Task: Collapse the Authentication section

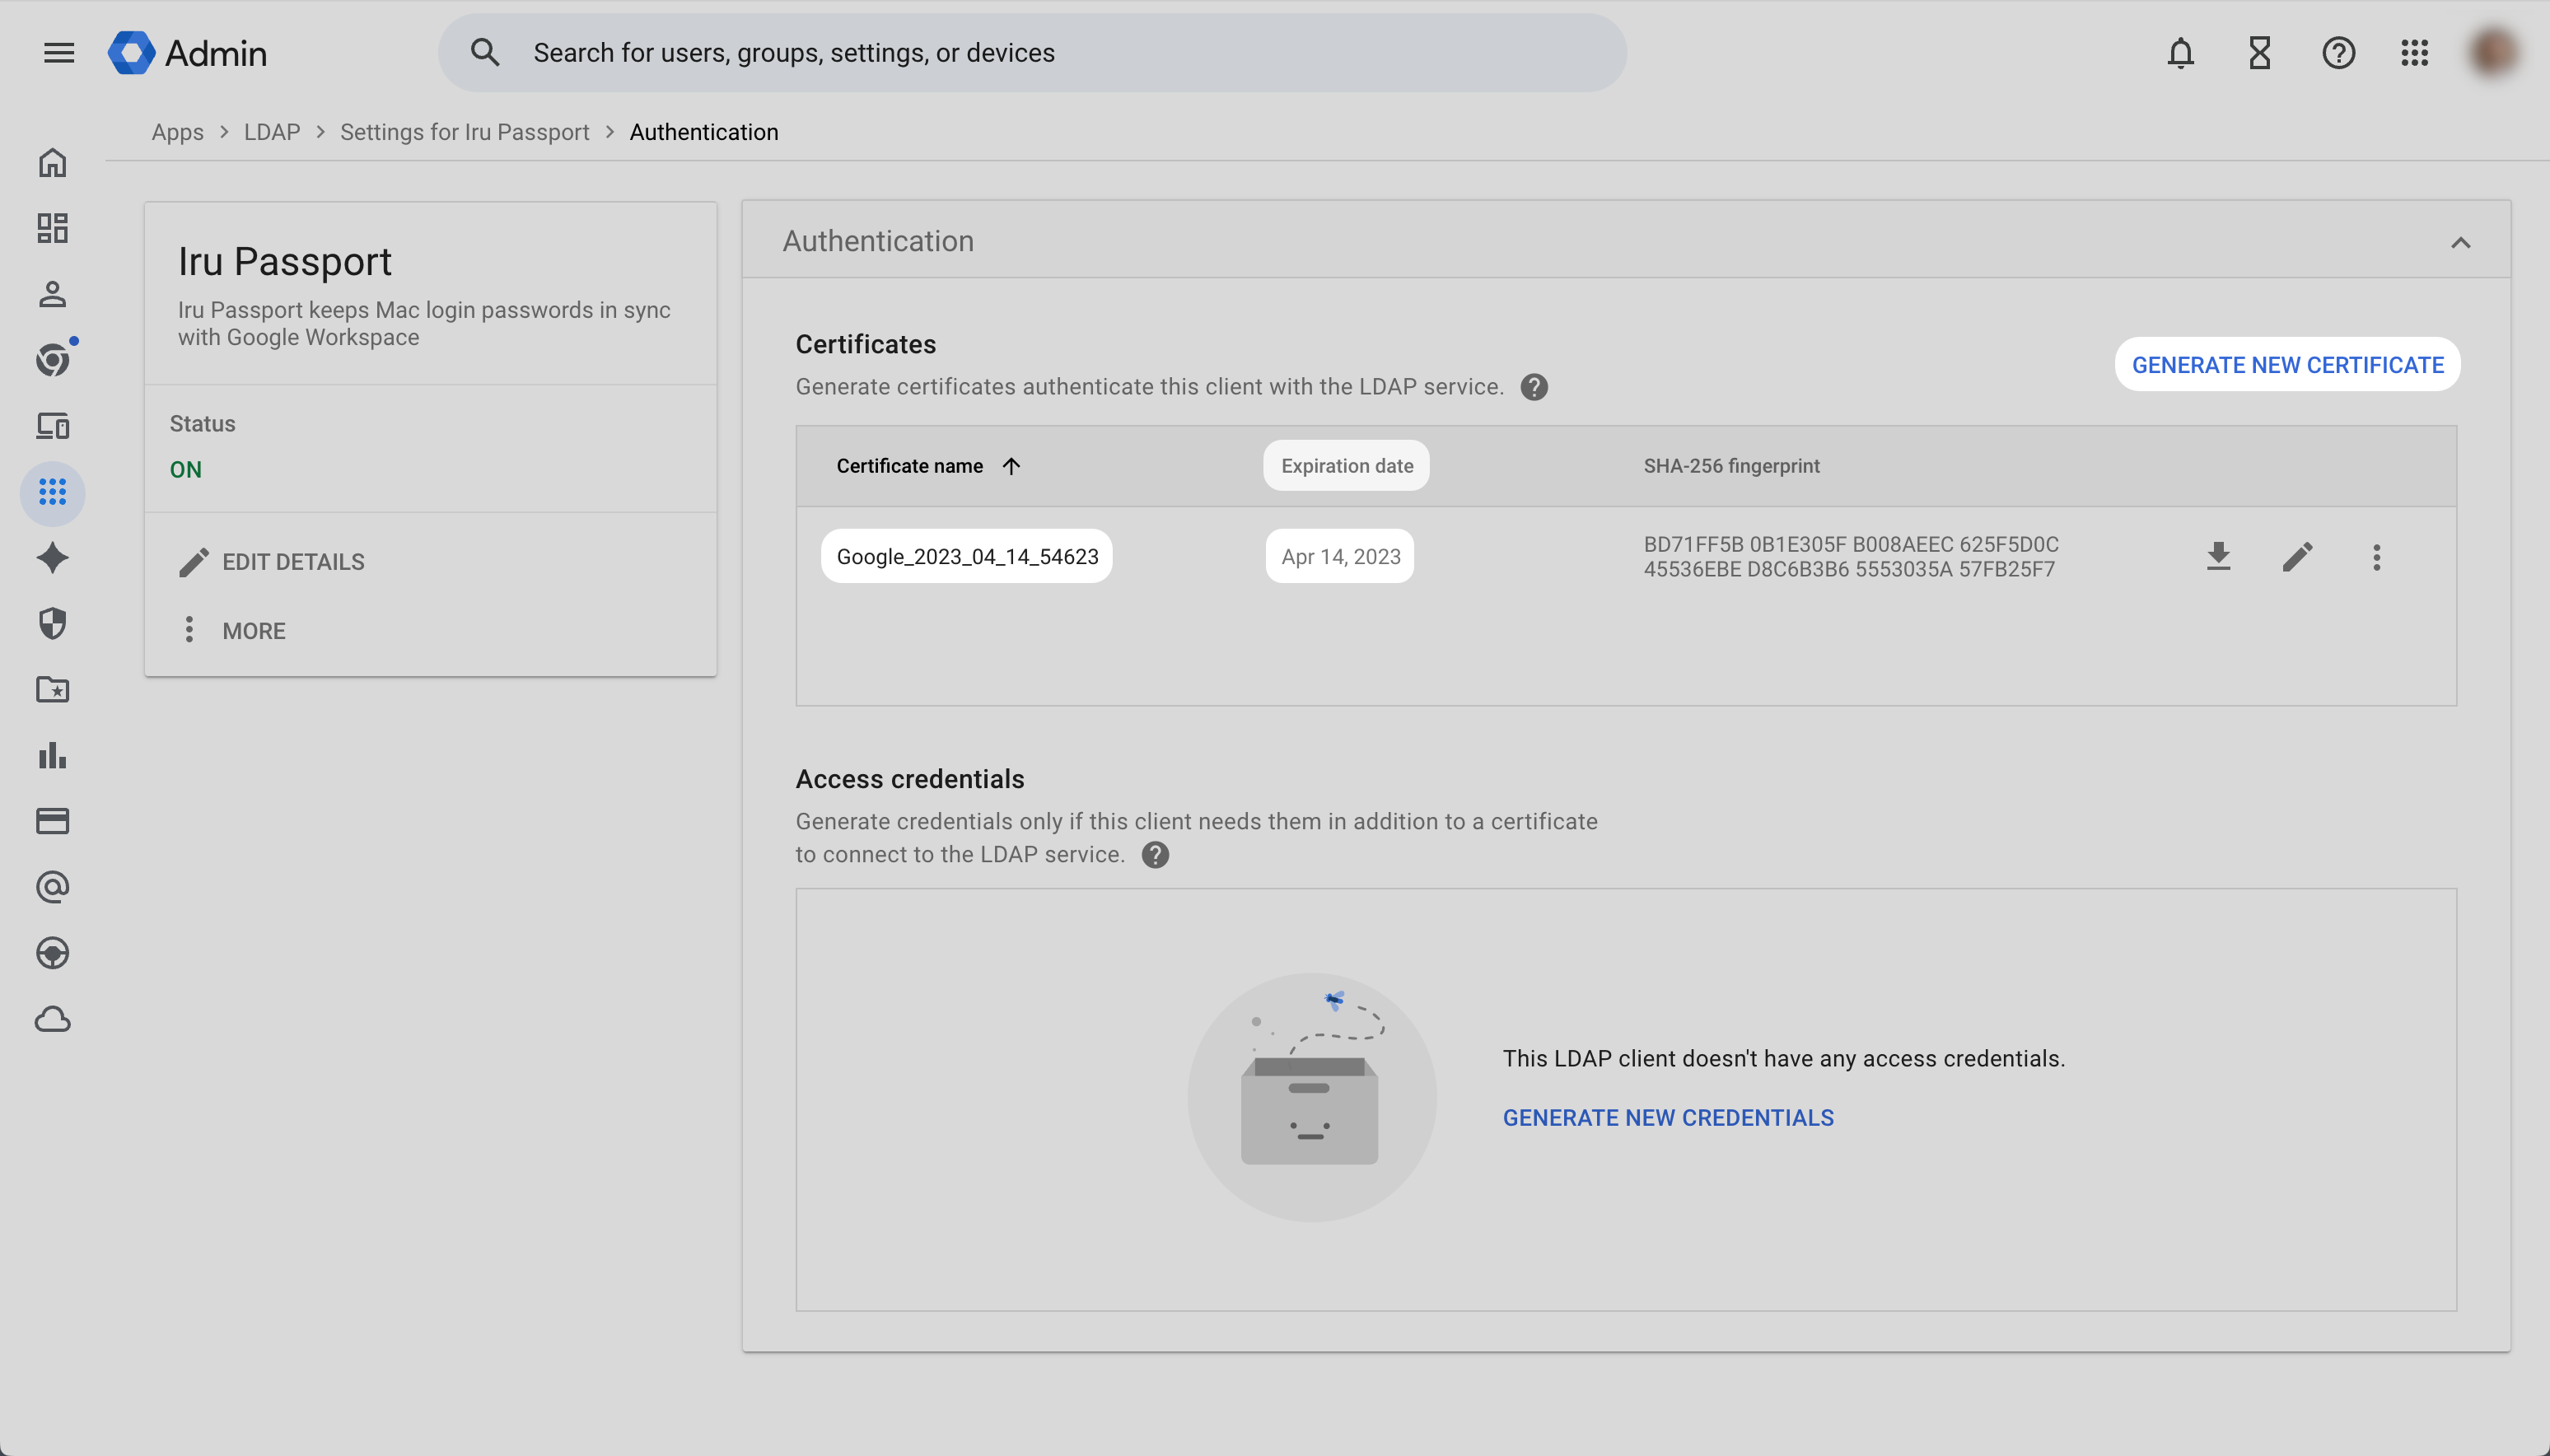Action: pos(2460,242)
